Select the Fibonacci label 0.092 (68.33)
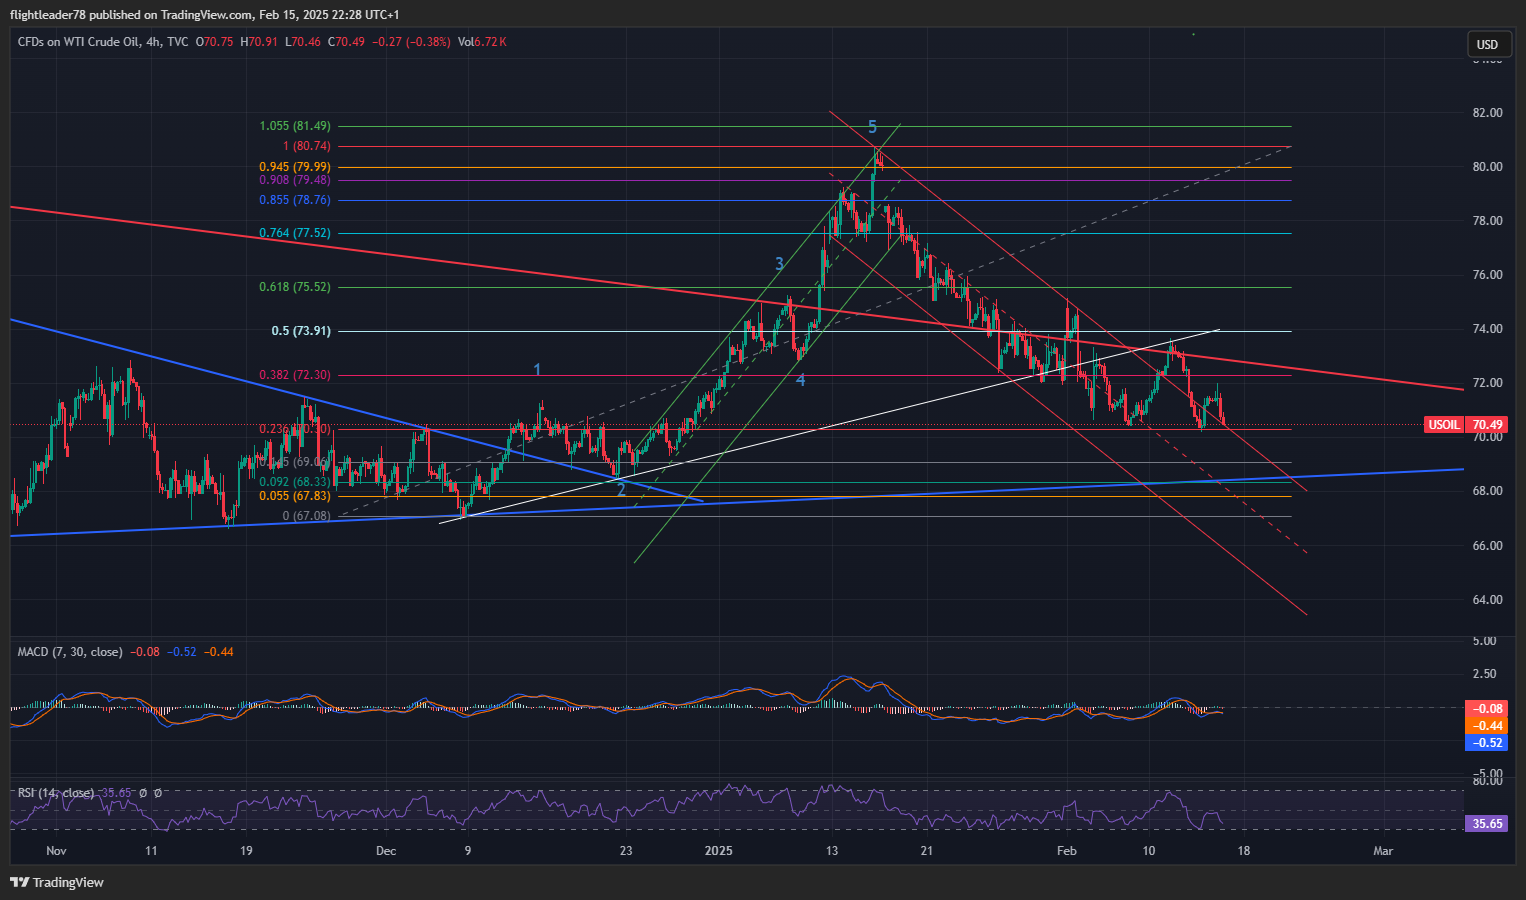Image resolution: width=1526 pixels, height=900 pixels. pyautogui.click(x=295, y=482)
